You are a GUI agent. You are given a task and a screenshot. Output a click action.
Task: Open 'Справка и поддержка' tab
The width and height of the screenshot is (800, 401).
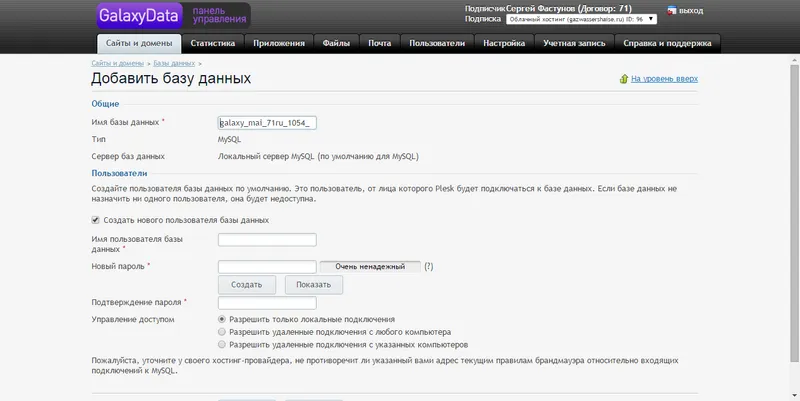667,43
